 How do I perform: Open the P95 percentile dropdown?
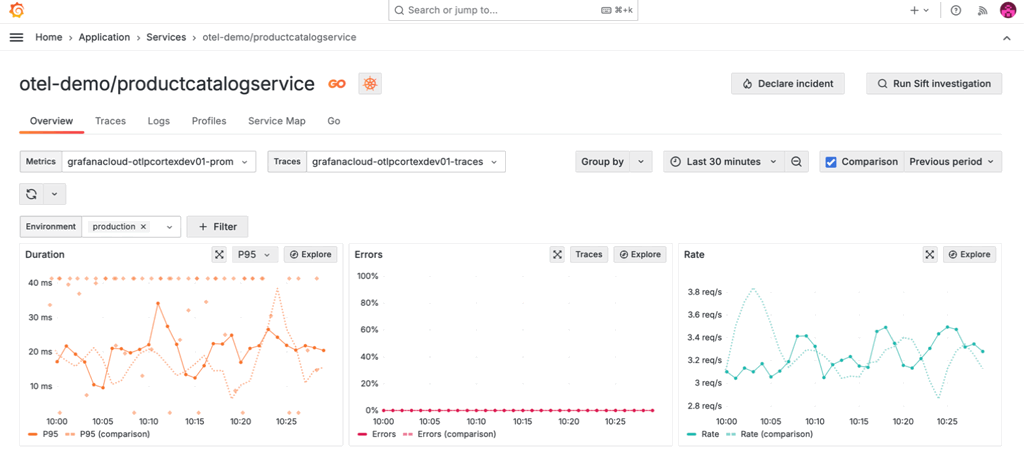255,255
